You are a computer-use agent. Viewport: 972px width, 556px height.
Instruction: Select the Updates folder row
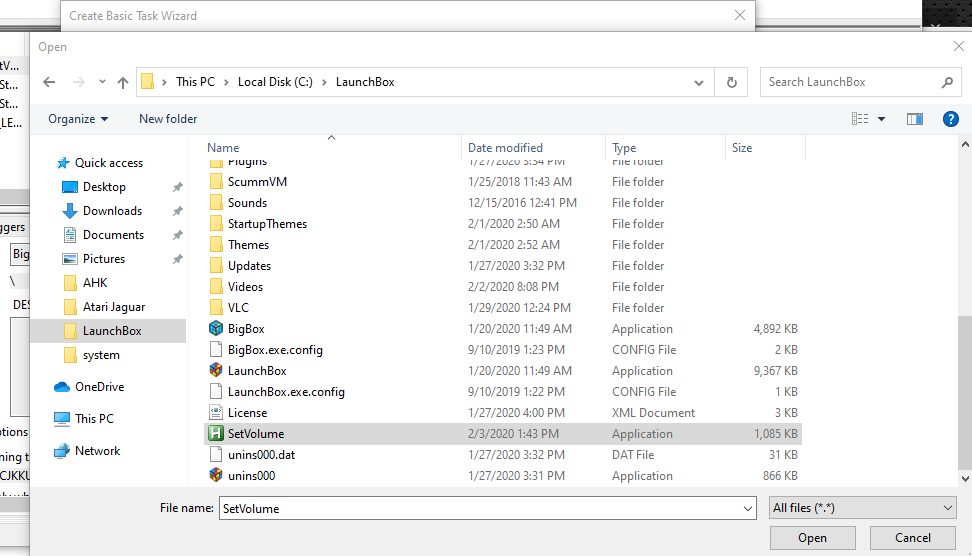503,266
